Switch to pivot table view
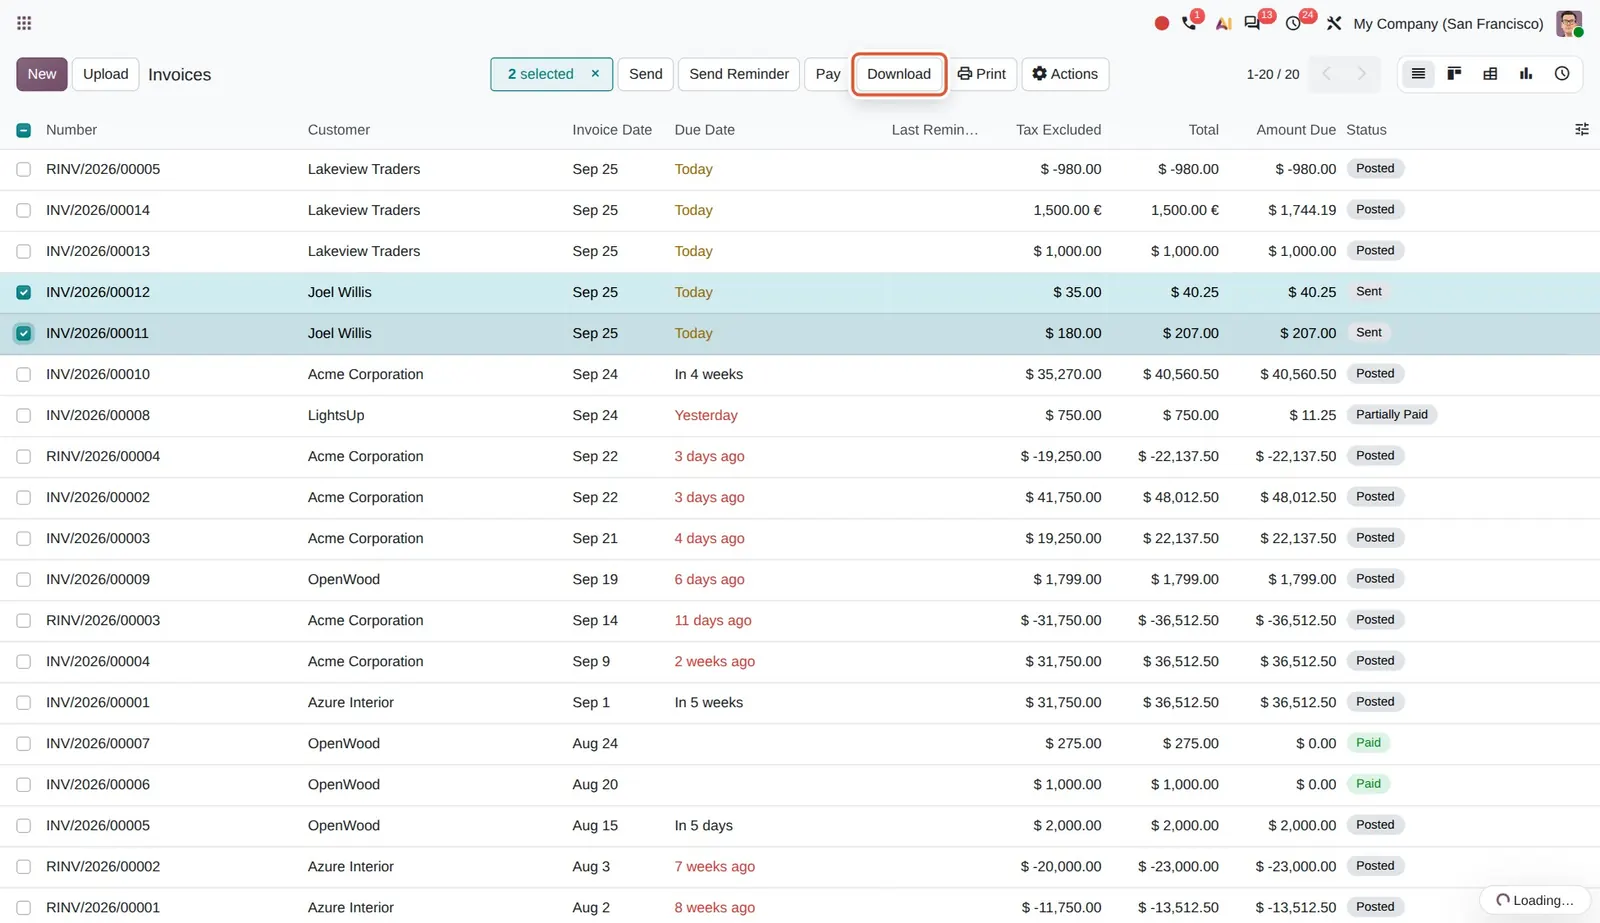Screen dimensions: 1600x923 (x=1490, y=74)
